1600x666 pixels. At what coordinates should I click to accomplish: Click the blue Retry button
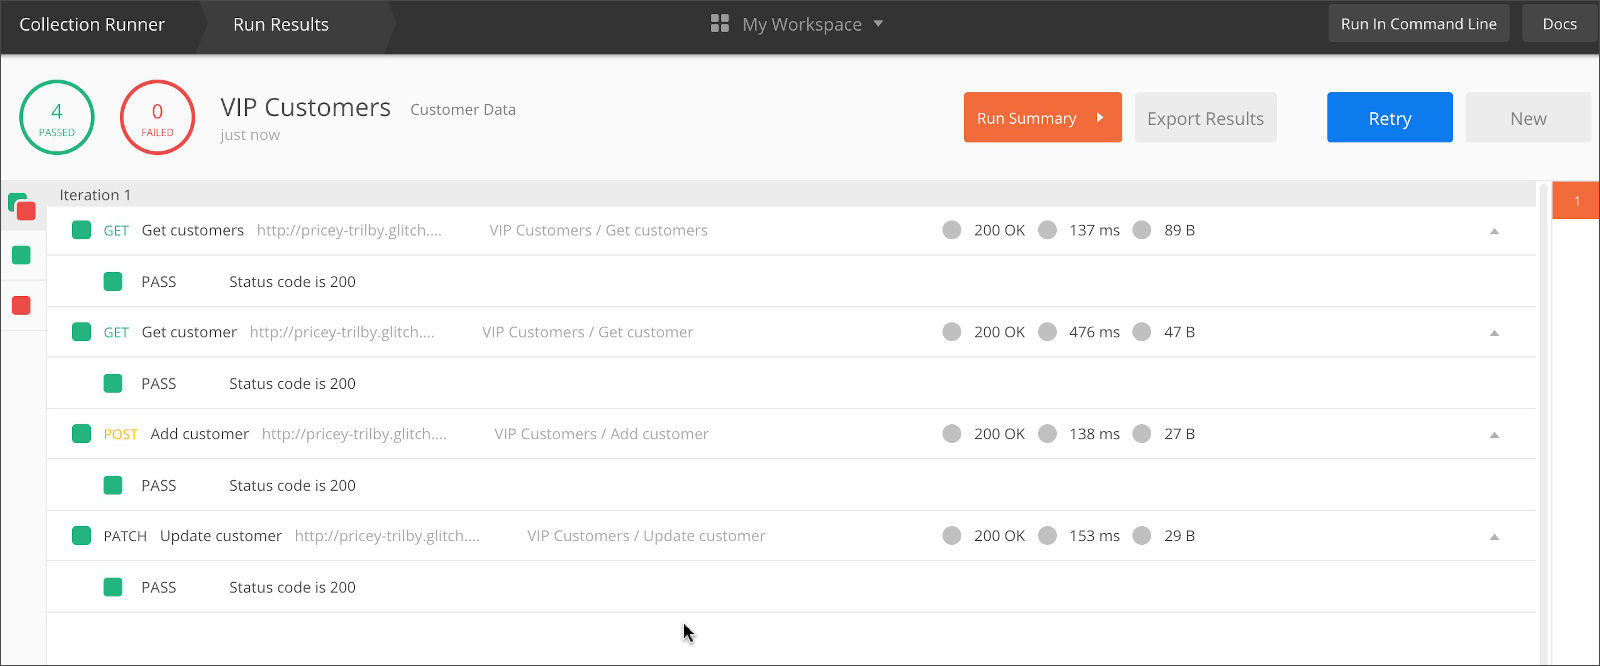tap(1390, 117)
